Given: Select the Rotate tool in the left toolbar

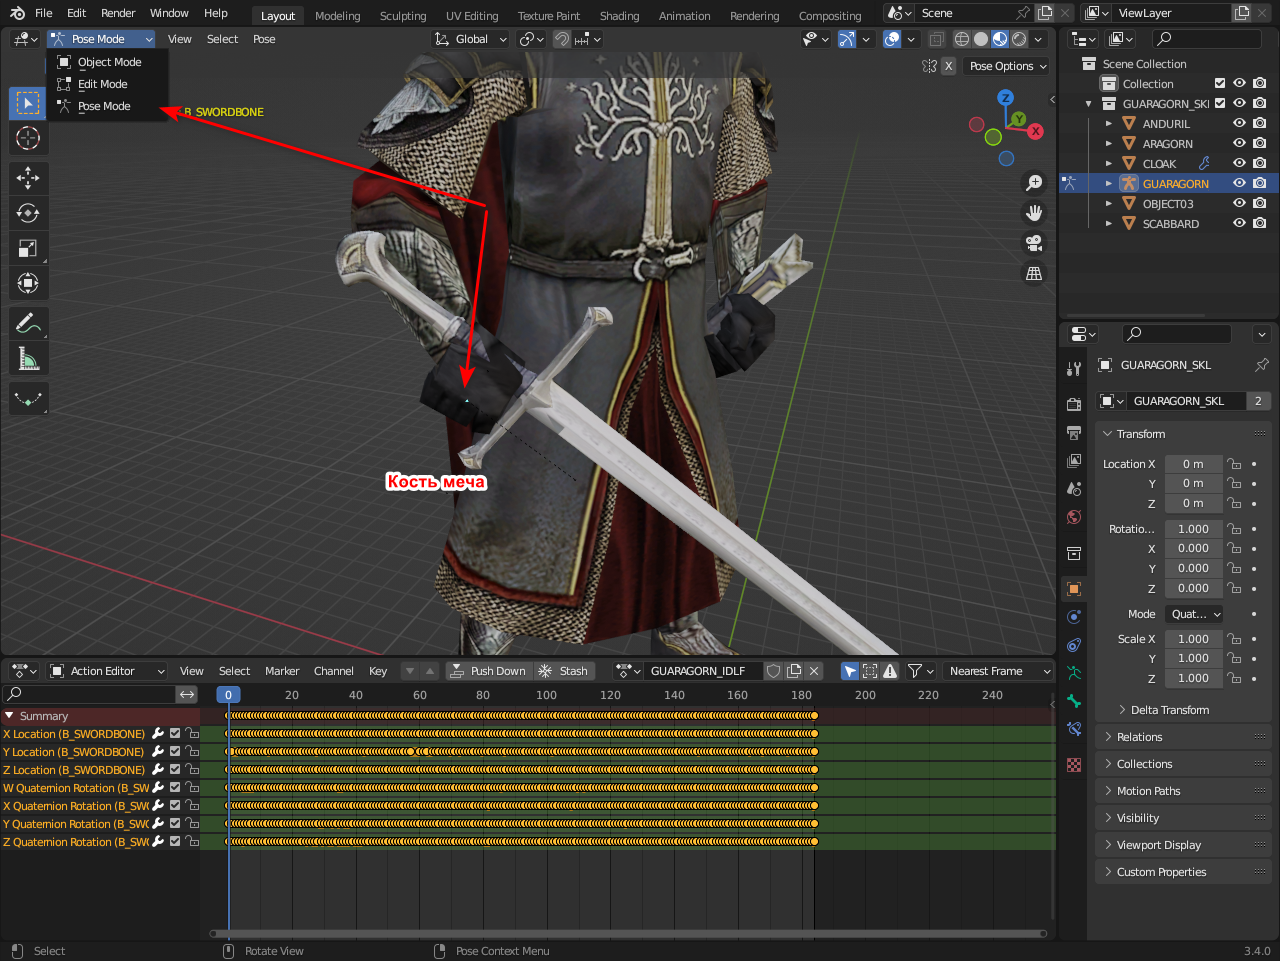Looking at the screenshot, I should [28, 213].
